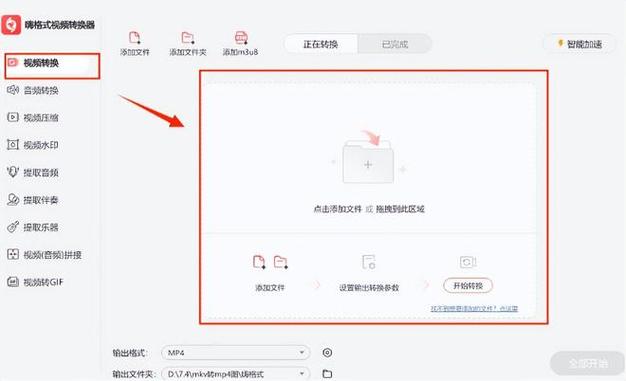Click the 提取伴奏 icon
Viewport: 626px width, 381px height.
click(13, 199)
